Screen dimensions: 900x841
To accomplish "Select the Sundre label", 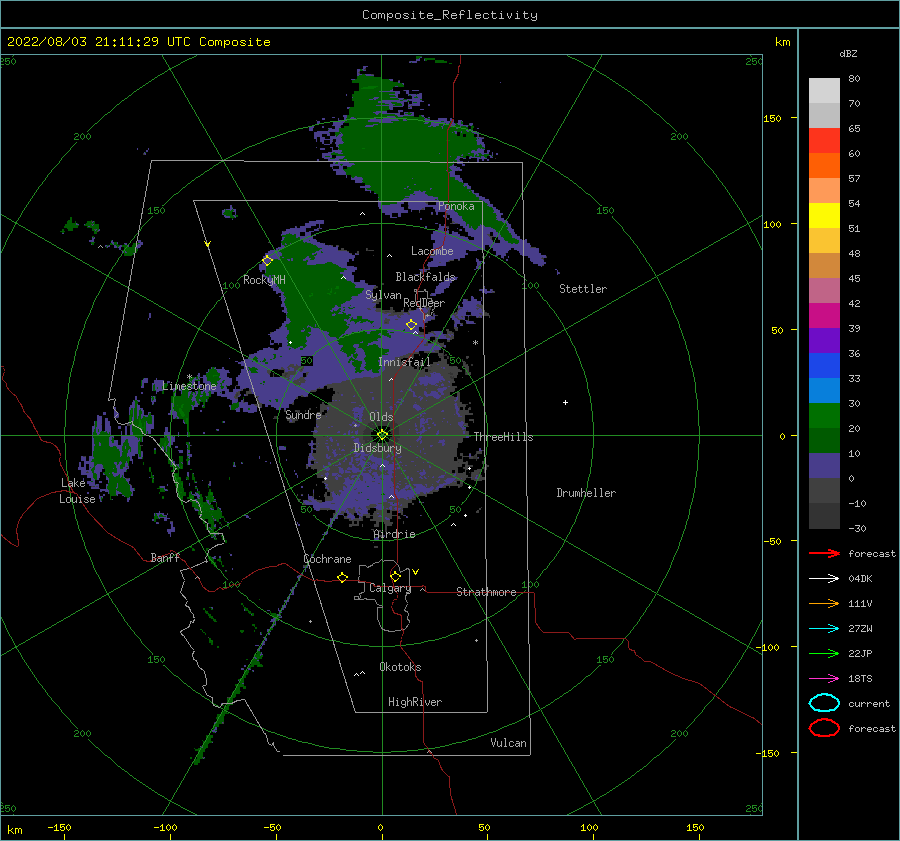I will [303, 414].
